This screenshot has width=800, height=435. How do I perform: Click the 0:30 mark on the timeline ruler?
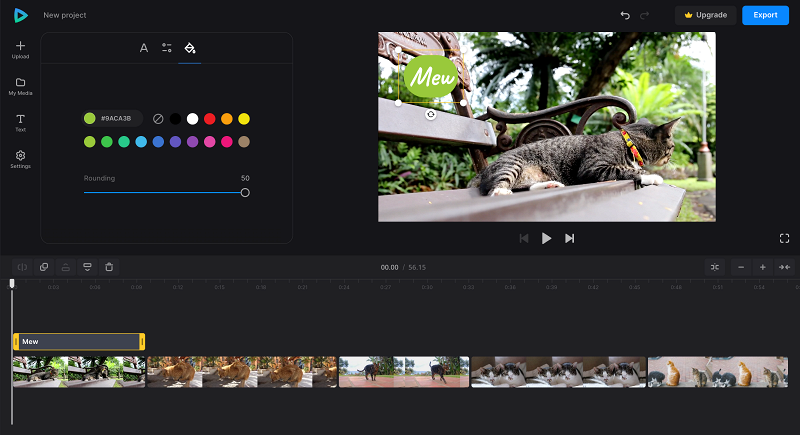click(x=427, y=287)
